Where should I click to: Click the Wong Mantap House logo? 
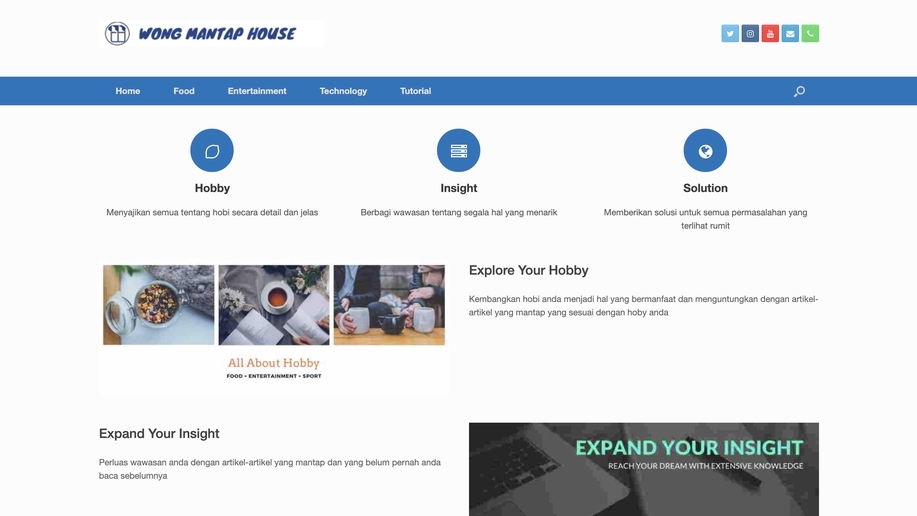(211, 33)
